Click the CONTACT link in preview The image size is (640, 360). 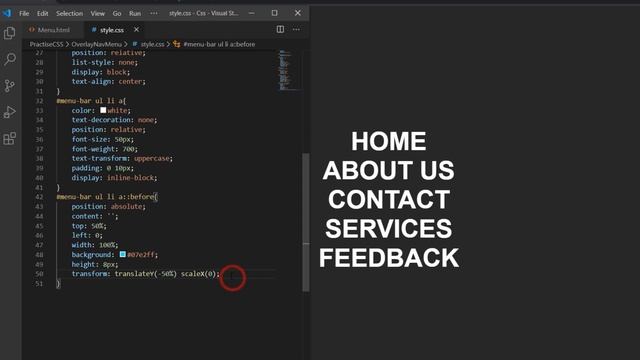point(389,199)
